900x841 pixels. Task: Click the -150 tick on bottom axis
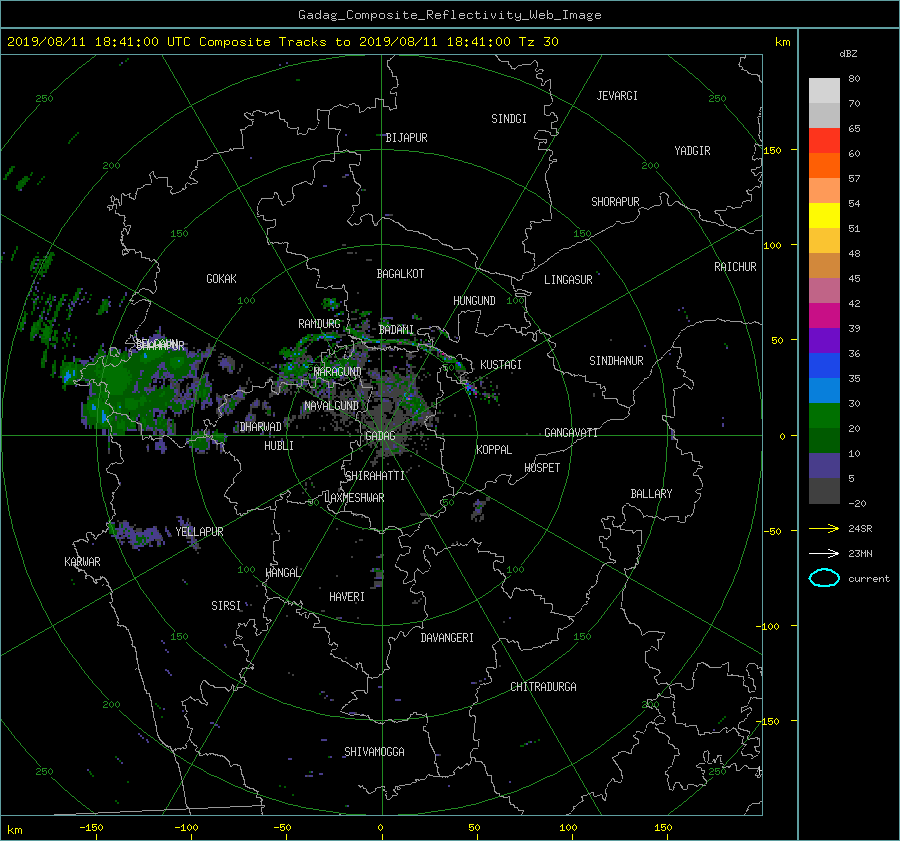point(91,828)
